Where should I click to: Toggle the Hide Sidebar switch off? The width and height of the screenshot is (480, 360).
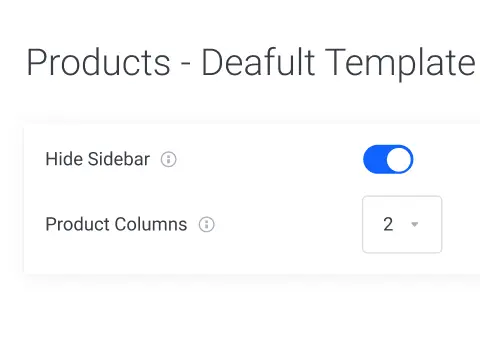tap(388, 159)
